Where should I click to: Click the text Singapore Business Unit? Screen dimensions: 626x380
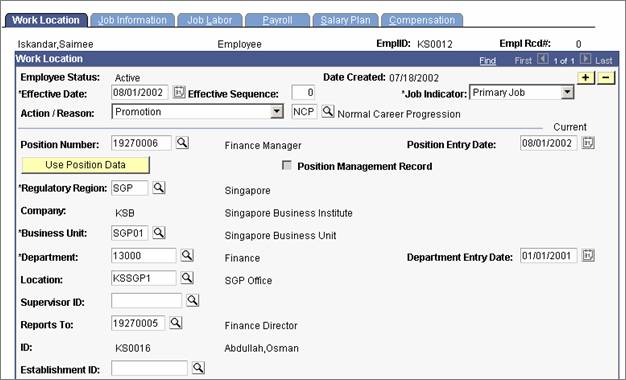280,236
